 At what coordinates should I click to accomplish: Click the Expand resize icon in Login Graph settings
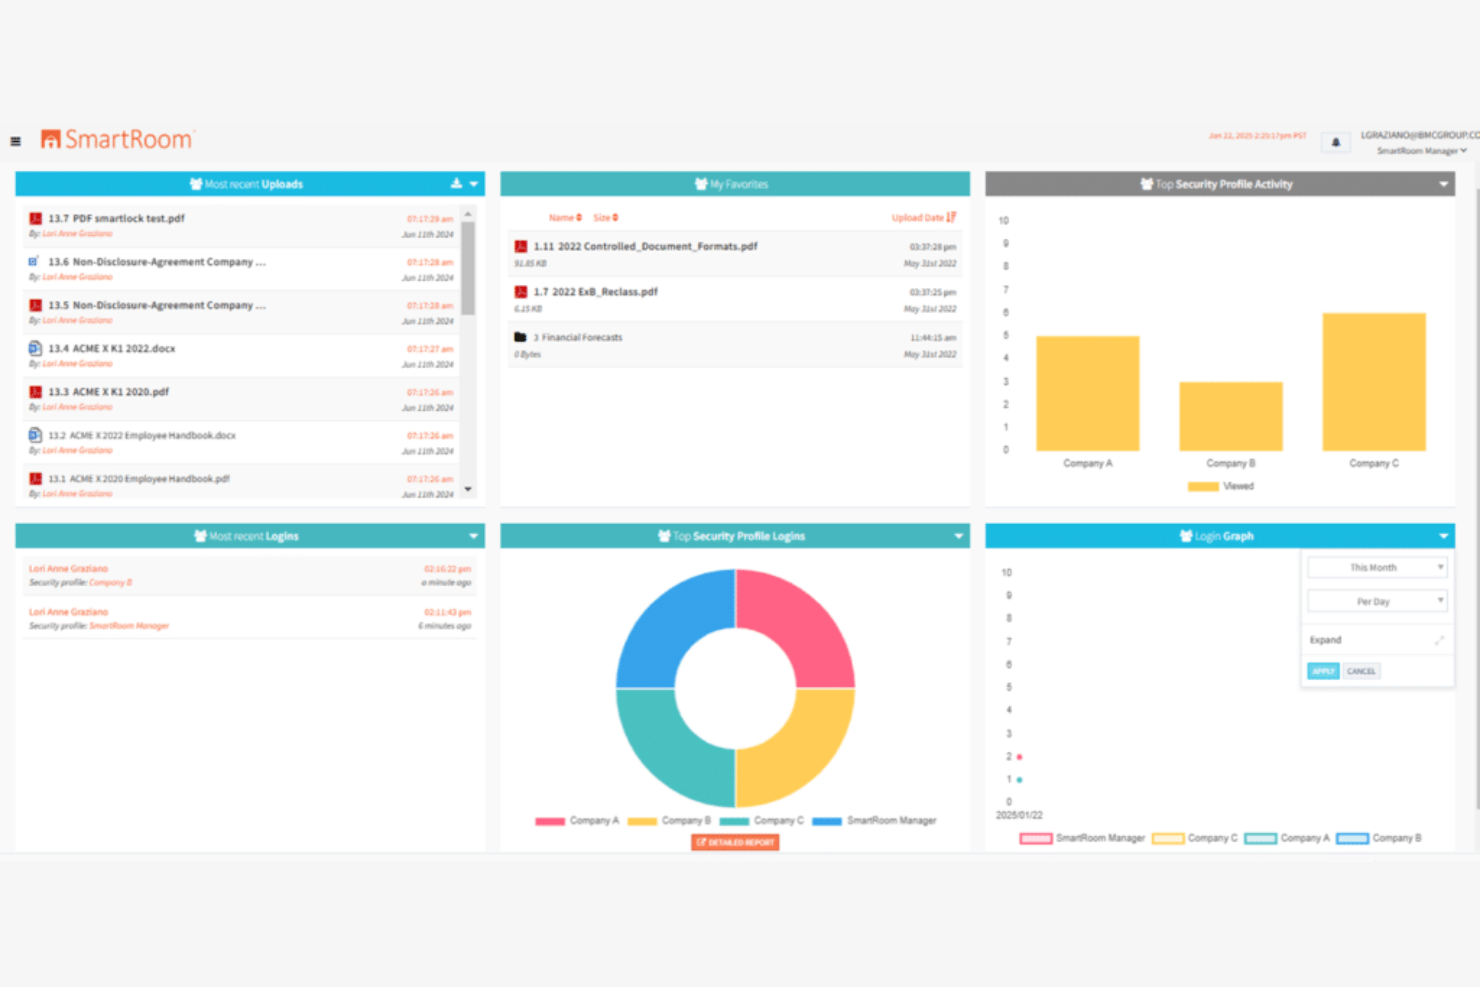pyautogui.click(x=1440, y=640)
